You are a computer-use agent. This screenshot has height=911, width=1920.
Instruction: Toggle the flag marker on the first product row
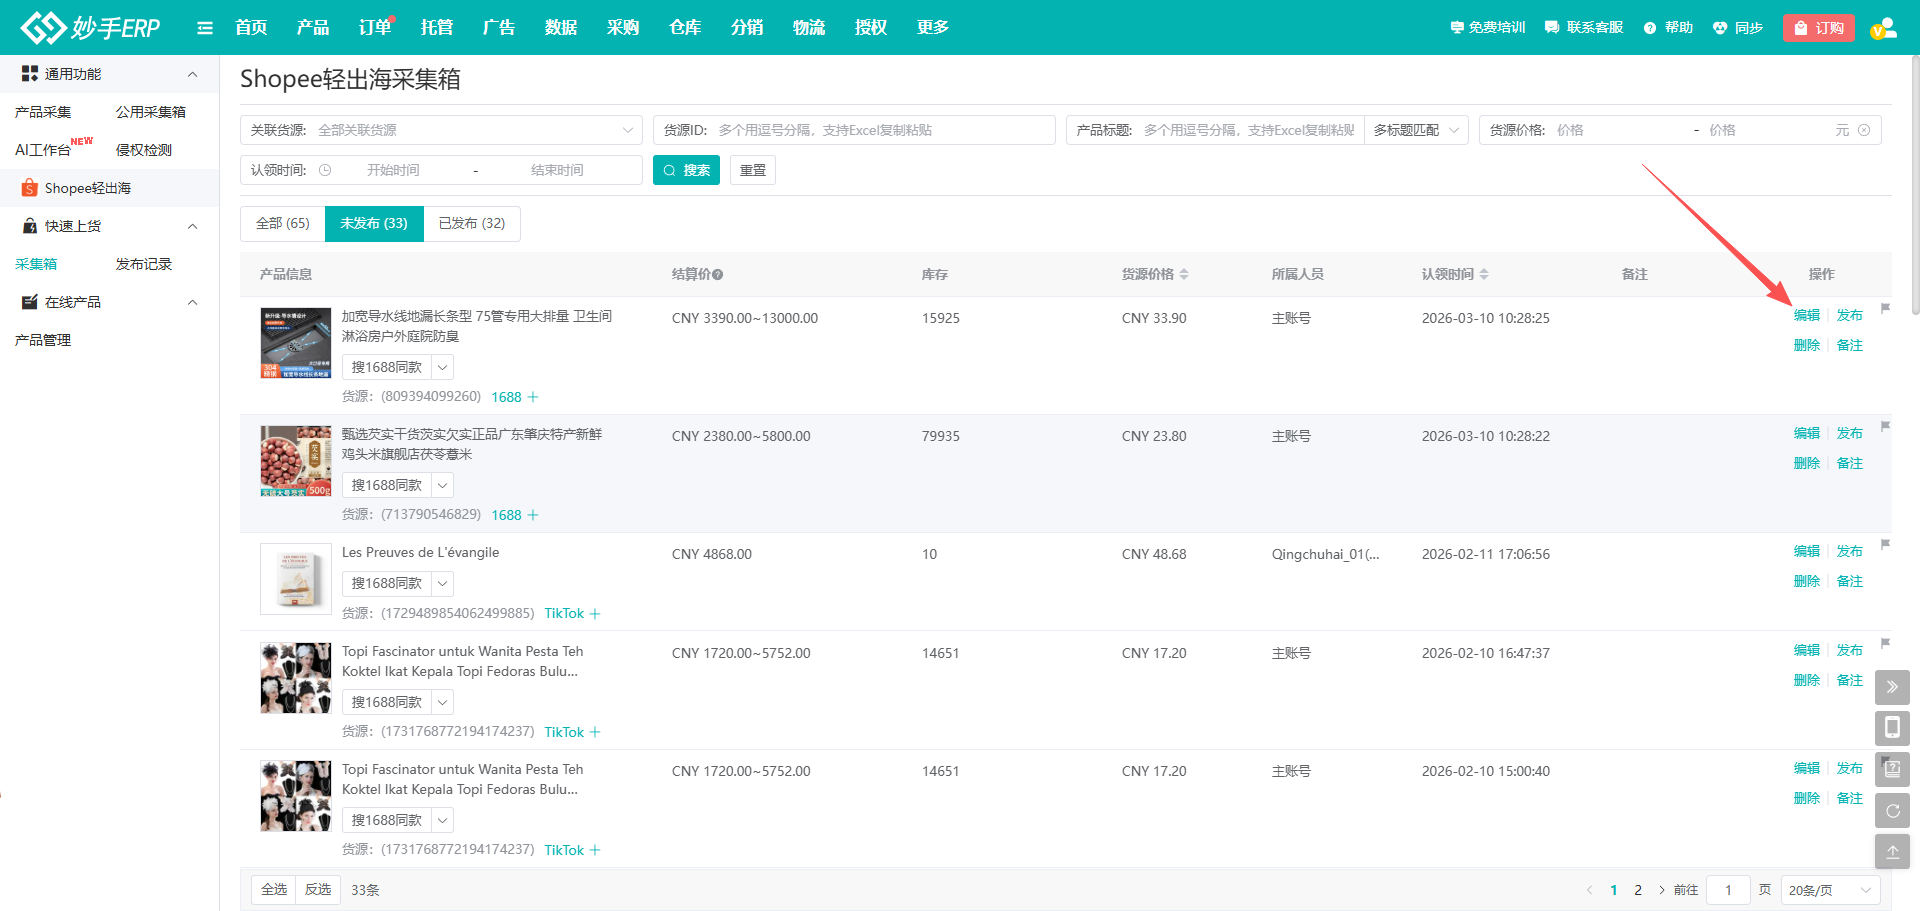coord(1885,308)
